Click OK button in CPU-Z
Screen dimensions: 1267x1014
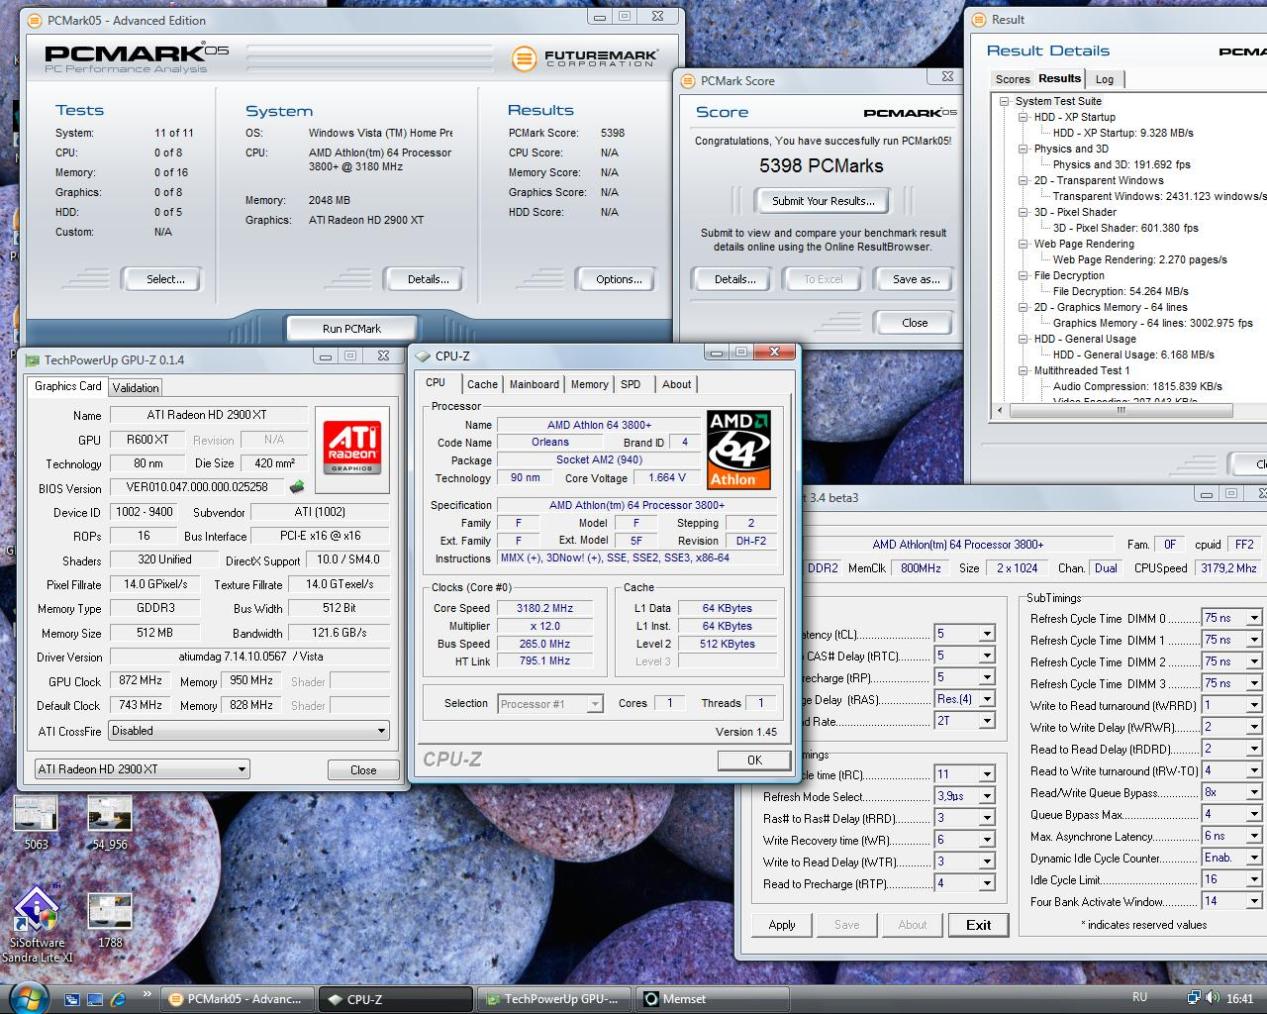tap(754, 760)
